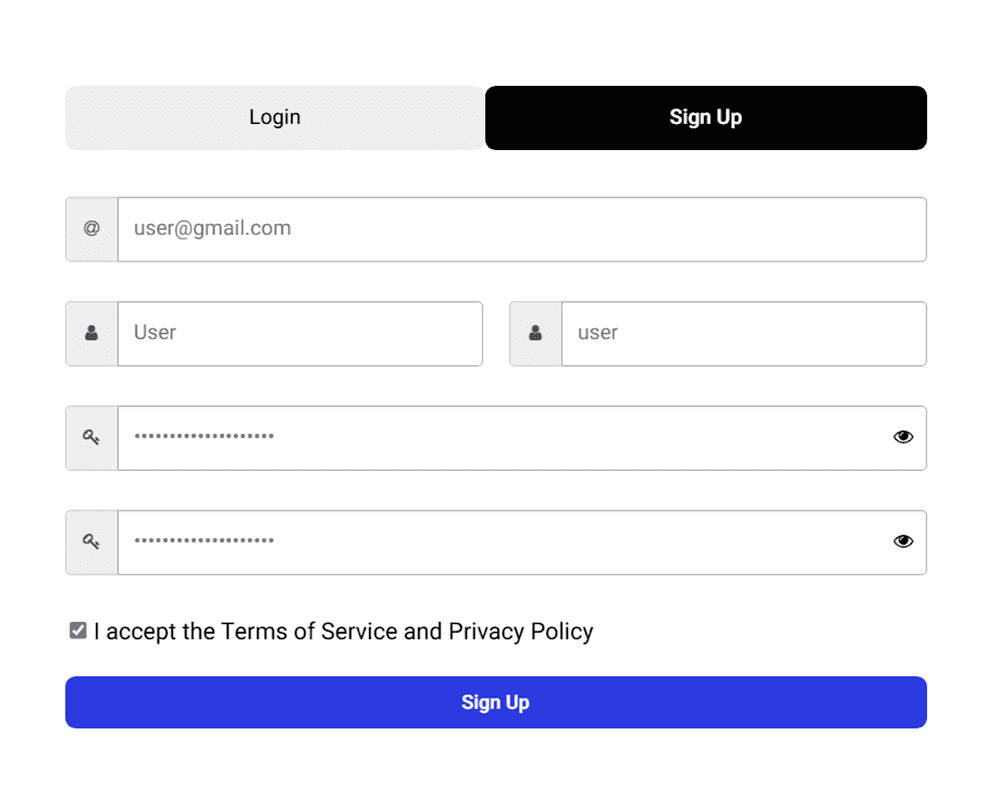Reveal the confirm password using the eye icon
The width and height of the screenshot is (1000, 798).
pos(903,542)
